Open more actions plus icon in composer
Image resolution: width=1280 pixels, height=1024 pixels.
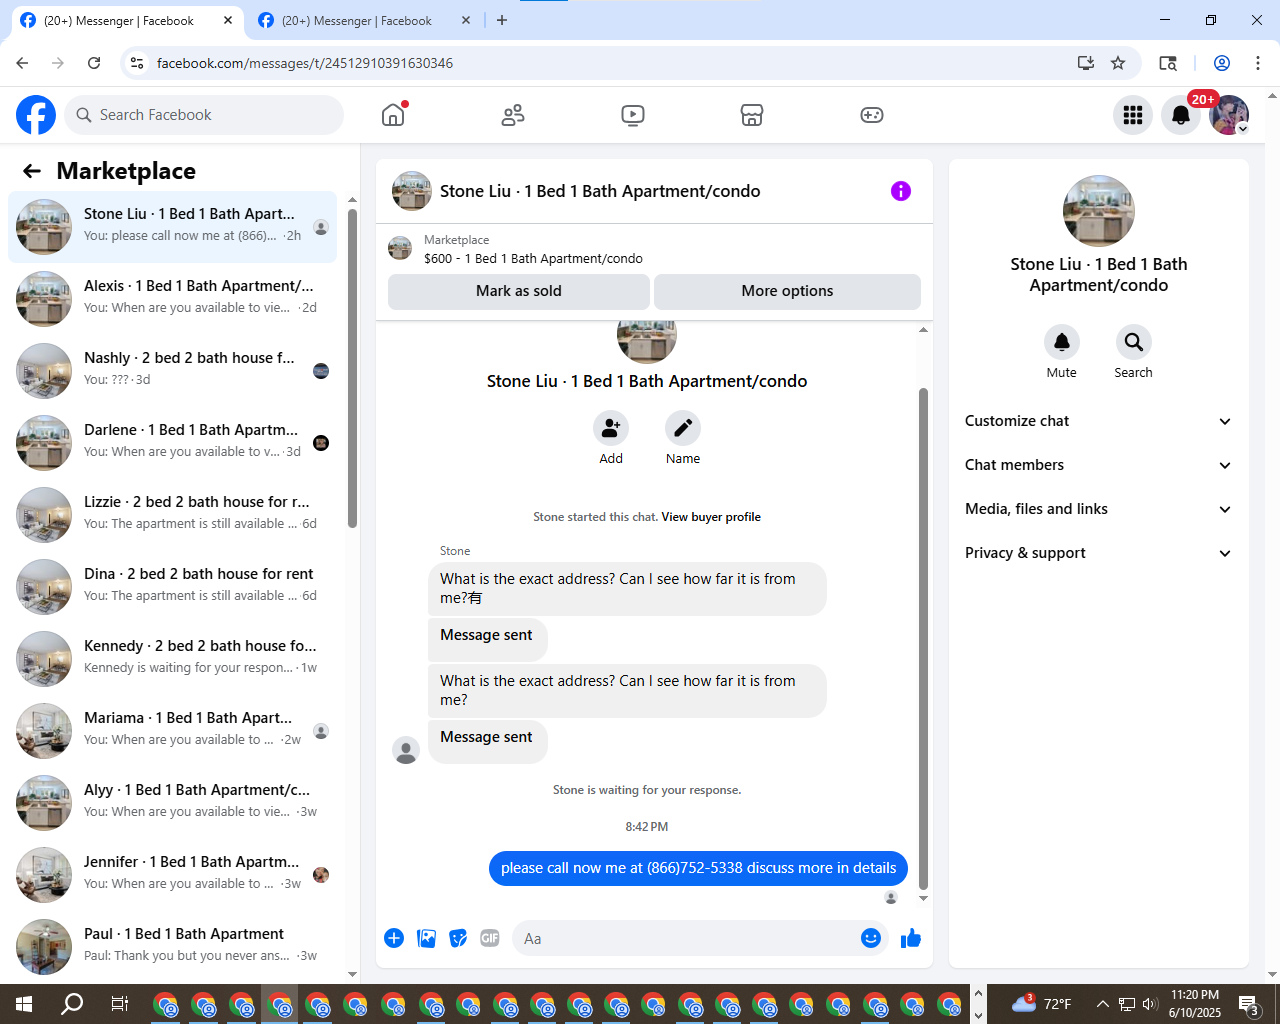point(394,938)
